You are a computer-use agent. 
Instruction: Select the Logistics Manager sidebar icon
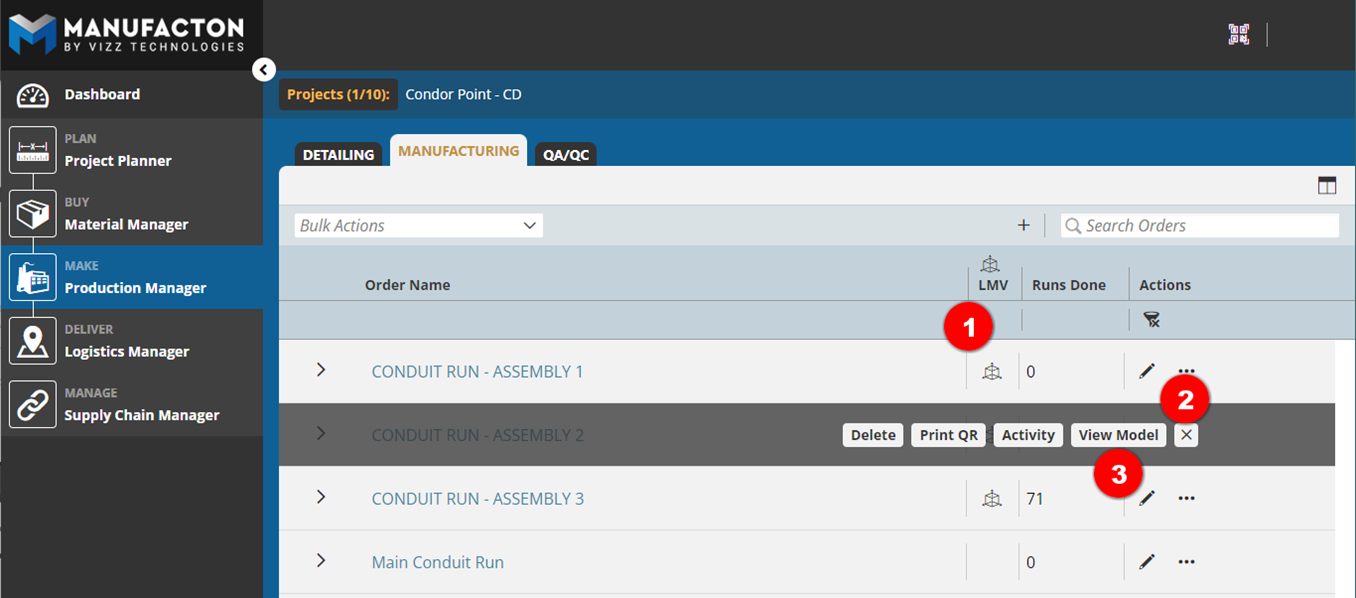pyautogui.click(x=33, y=340)
